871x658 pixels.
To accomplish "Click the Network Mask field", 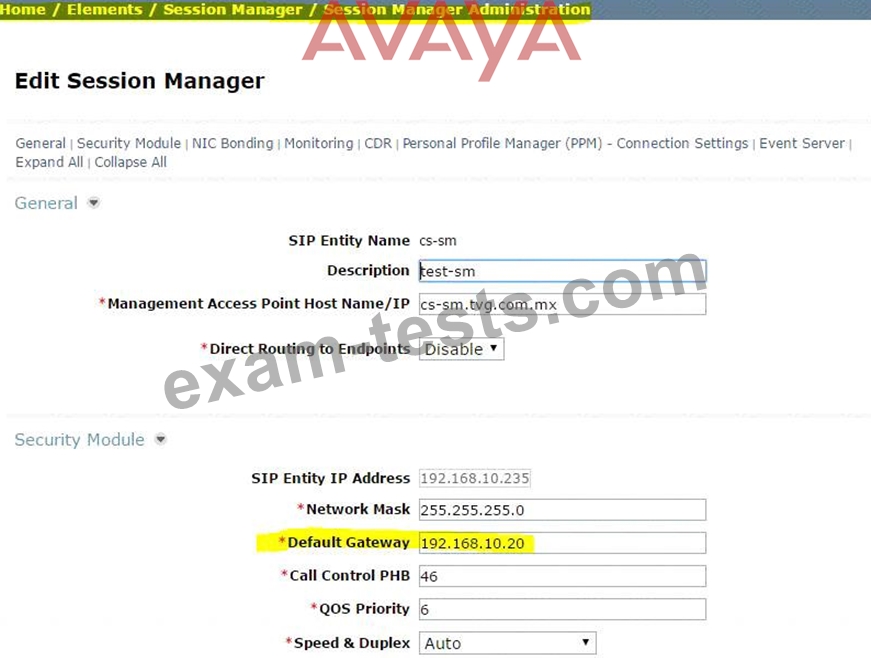I will [563, 510].
